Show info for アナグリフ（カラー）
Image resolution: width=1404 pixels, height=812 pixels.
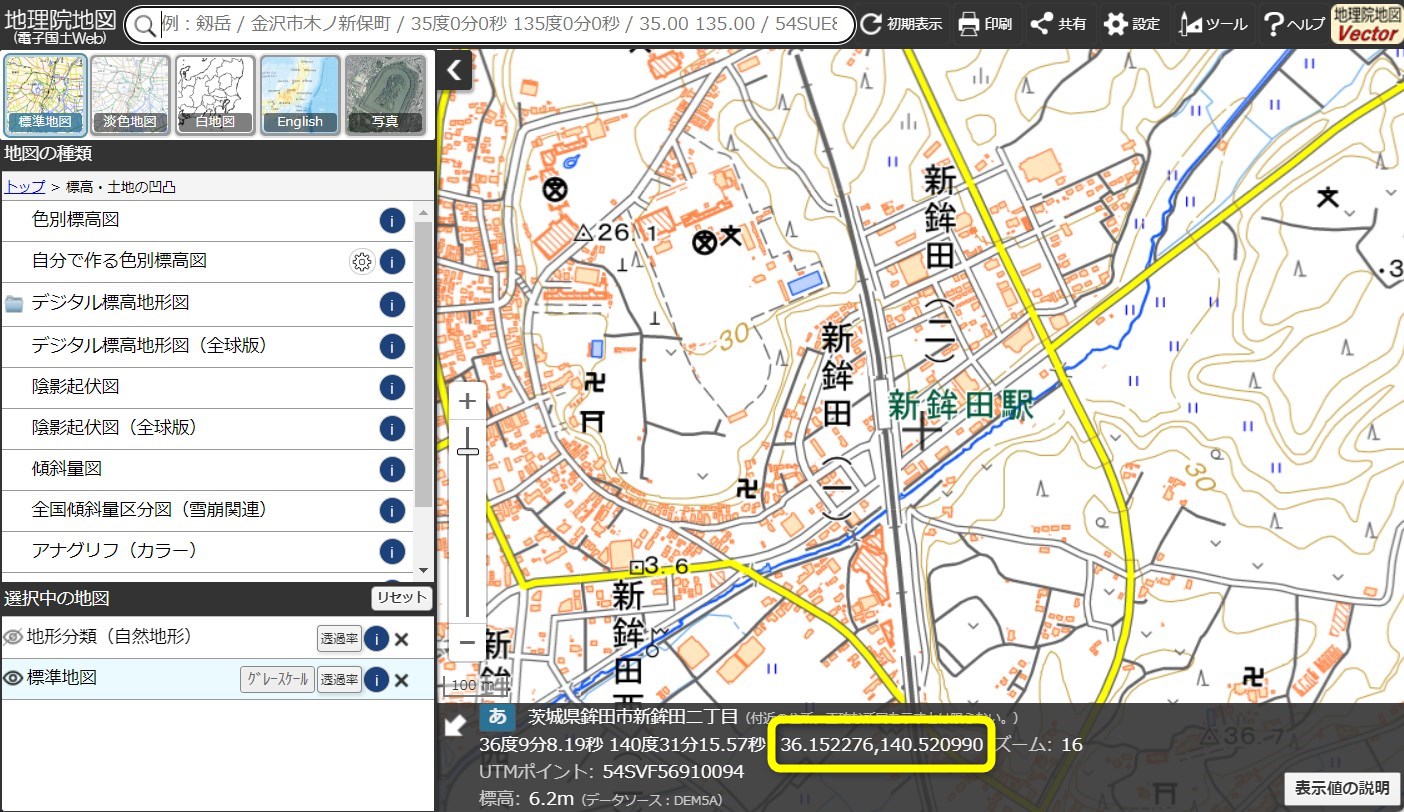(392, 552)
